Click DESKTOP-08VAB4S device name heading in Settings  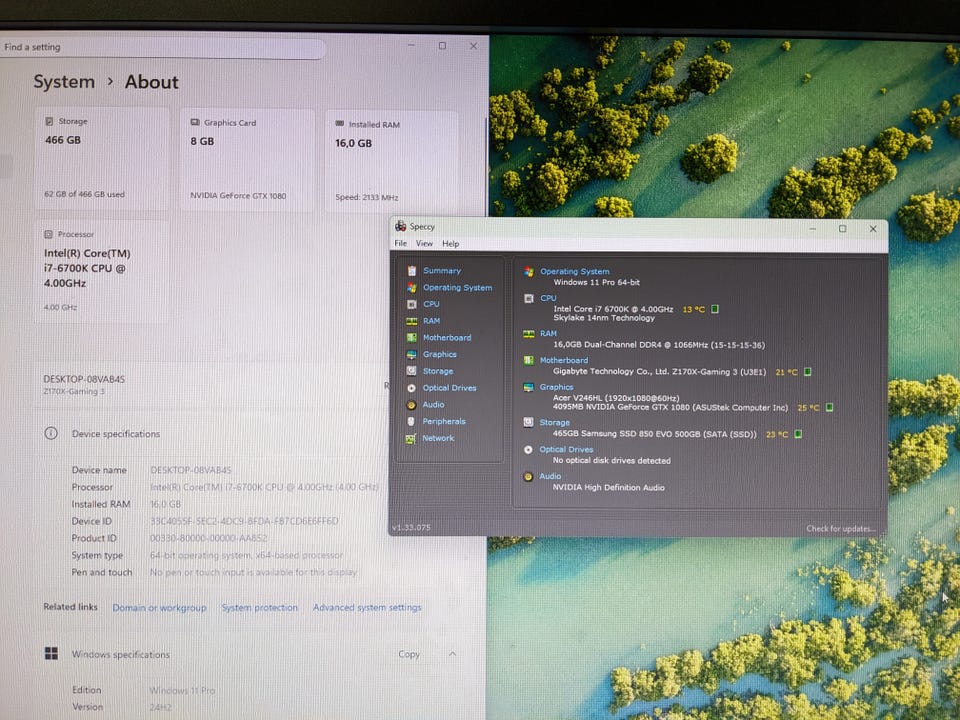click(x=84, y=379)
